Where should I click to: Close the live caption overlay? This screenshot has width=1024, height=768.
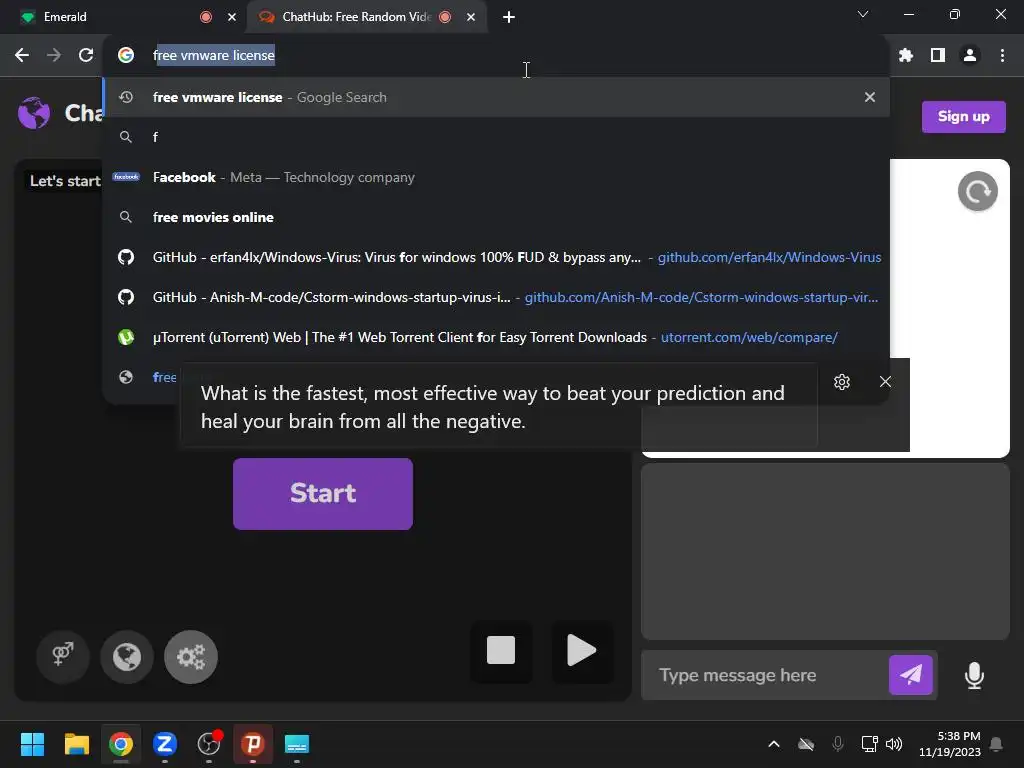pos(885,382)
